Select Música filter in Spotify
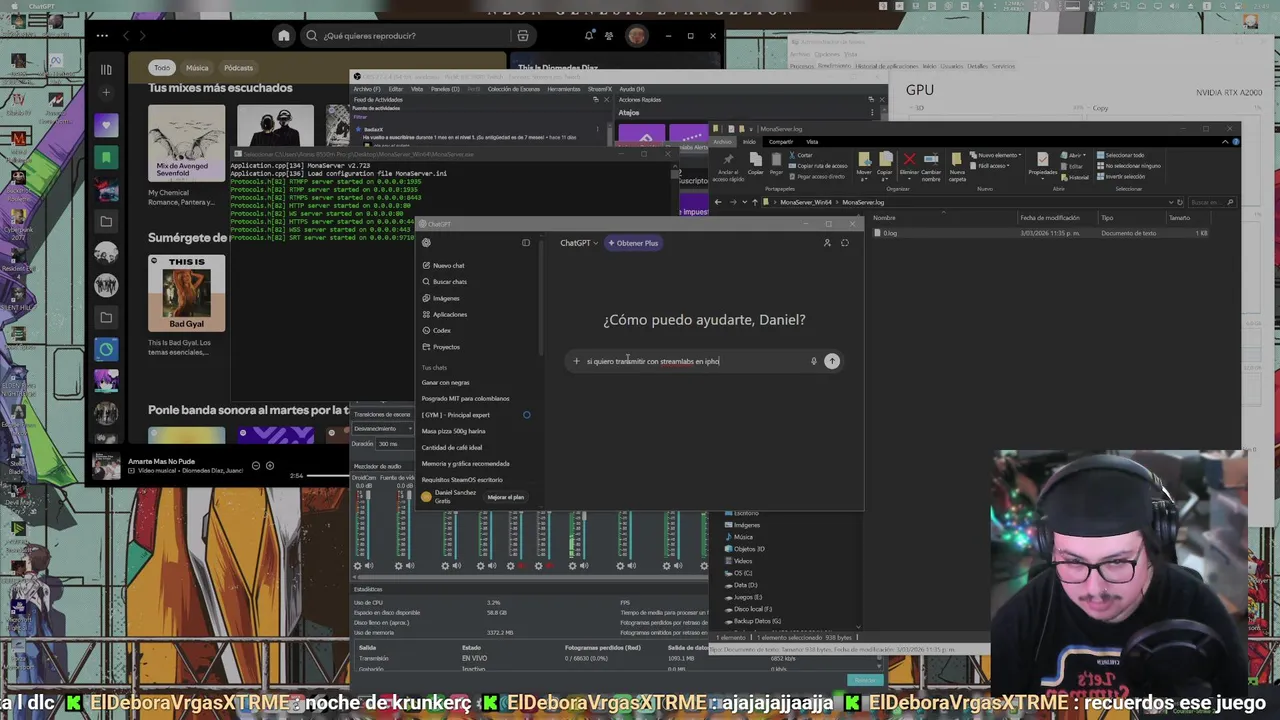The width and height of the screenshot is (1280, 720). click(x=197, y=68)
